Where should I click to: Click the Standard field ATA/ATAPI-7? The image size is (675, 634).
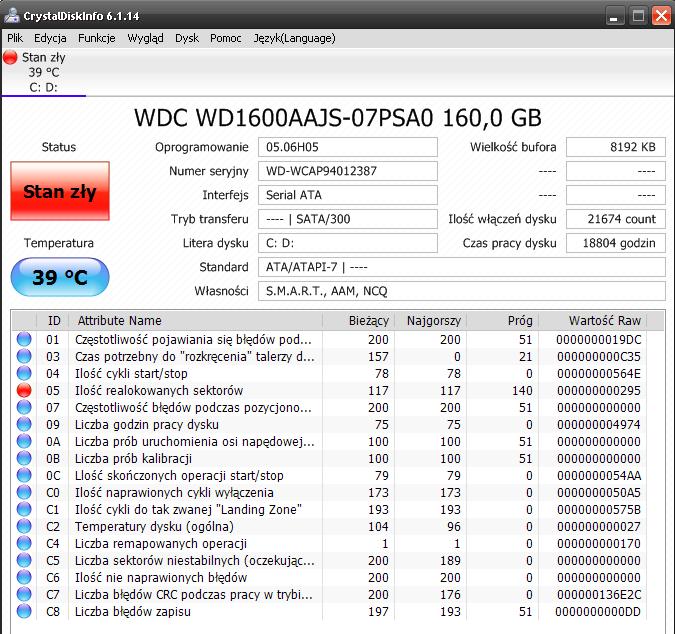(462, 267)
